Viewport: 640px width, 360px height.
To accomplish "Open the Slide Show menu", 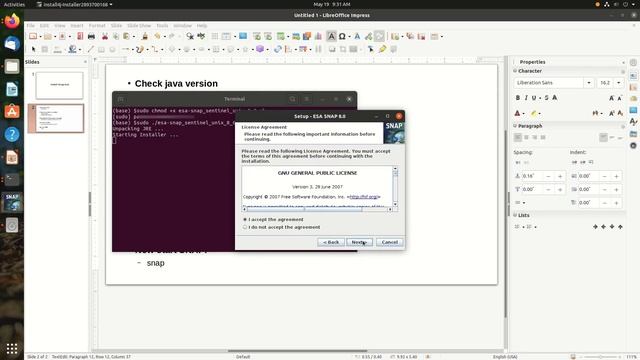I will click(139, 25).
